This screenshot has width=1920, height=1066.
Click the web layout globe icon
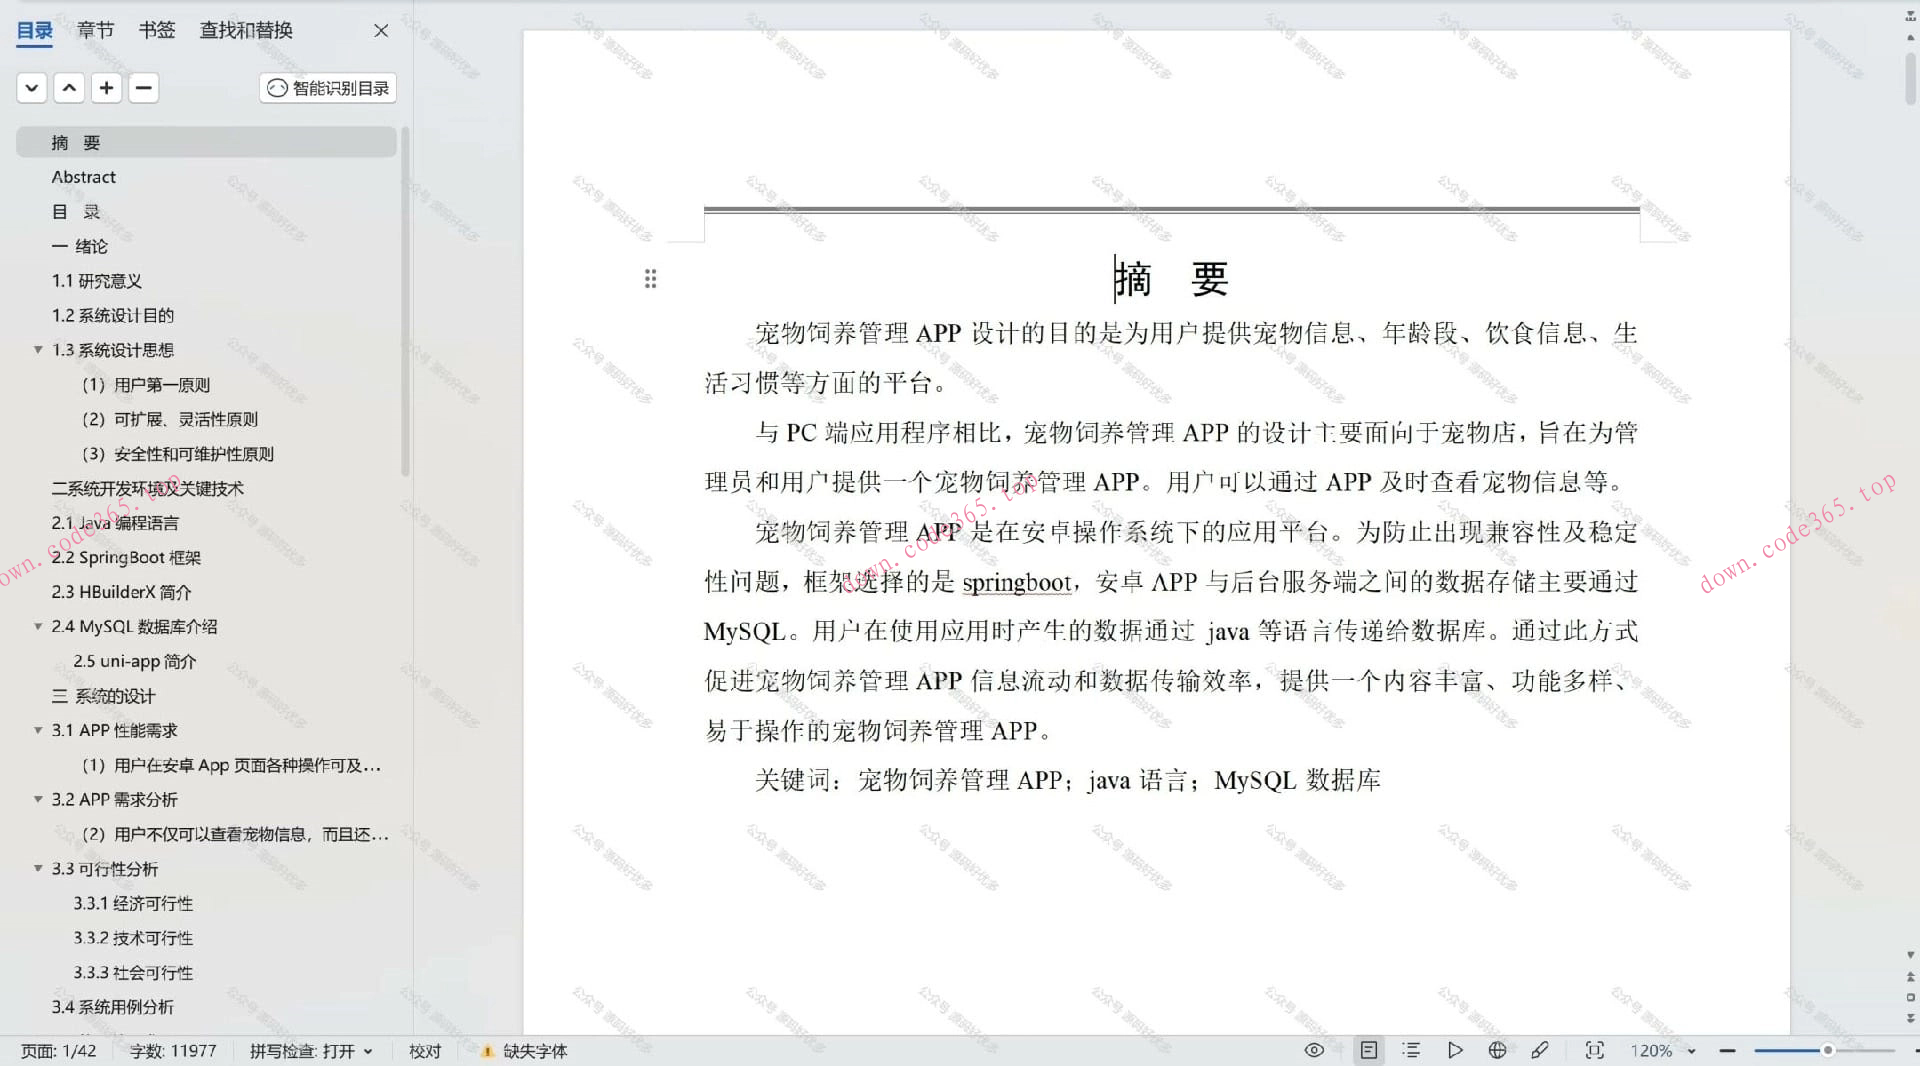point(1497,1050)
